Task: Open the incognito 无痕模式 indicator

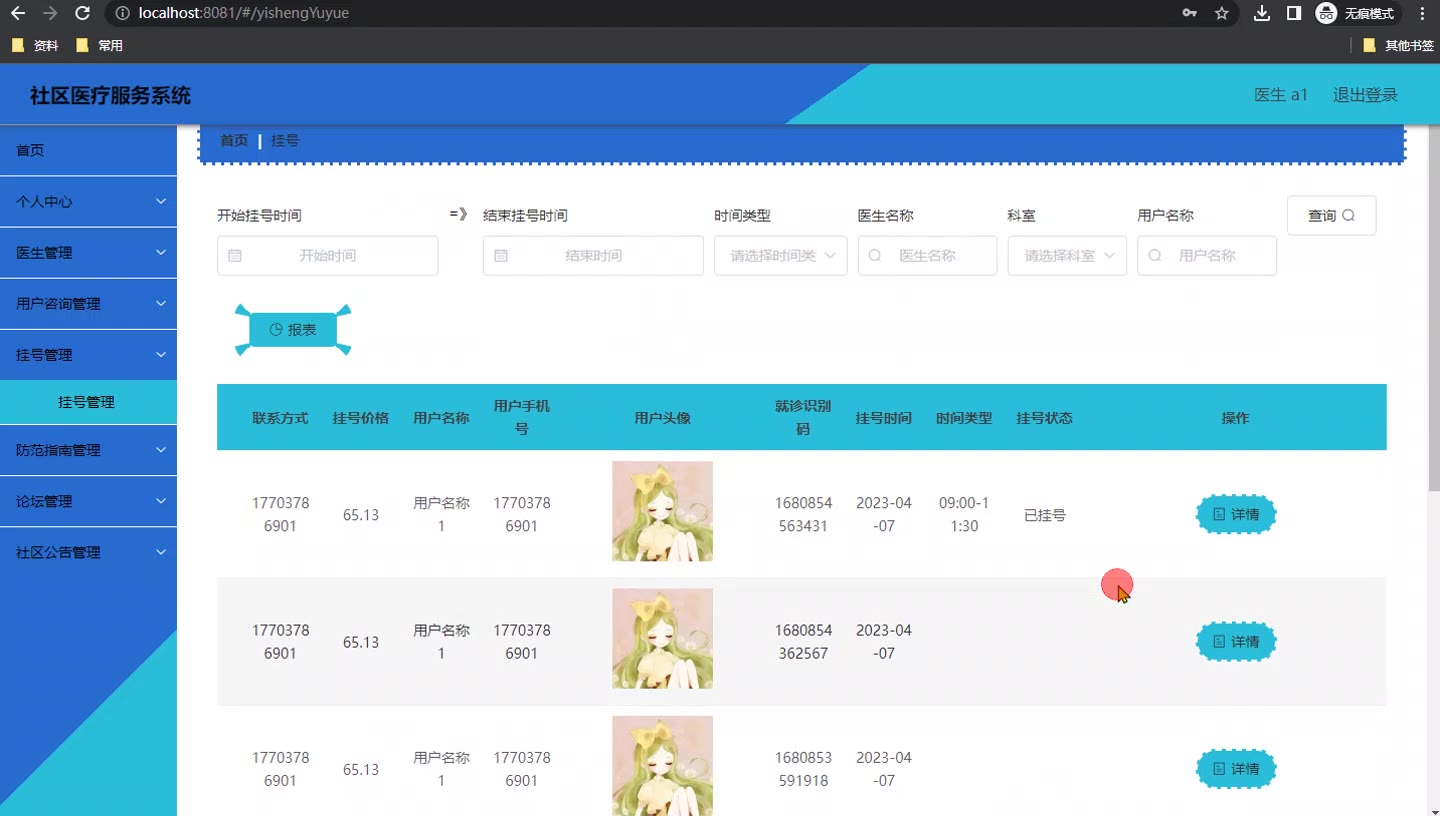Action: (1357, 13)
